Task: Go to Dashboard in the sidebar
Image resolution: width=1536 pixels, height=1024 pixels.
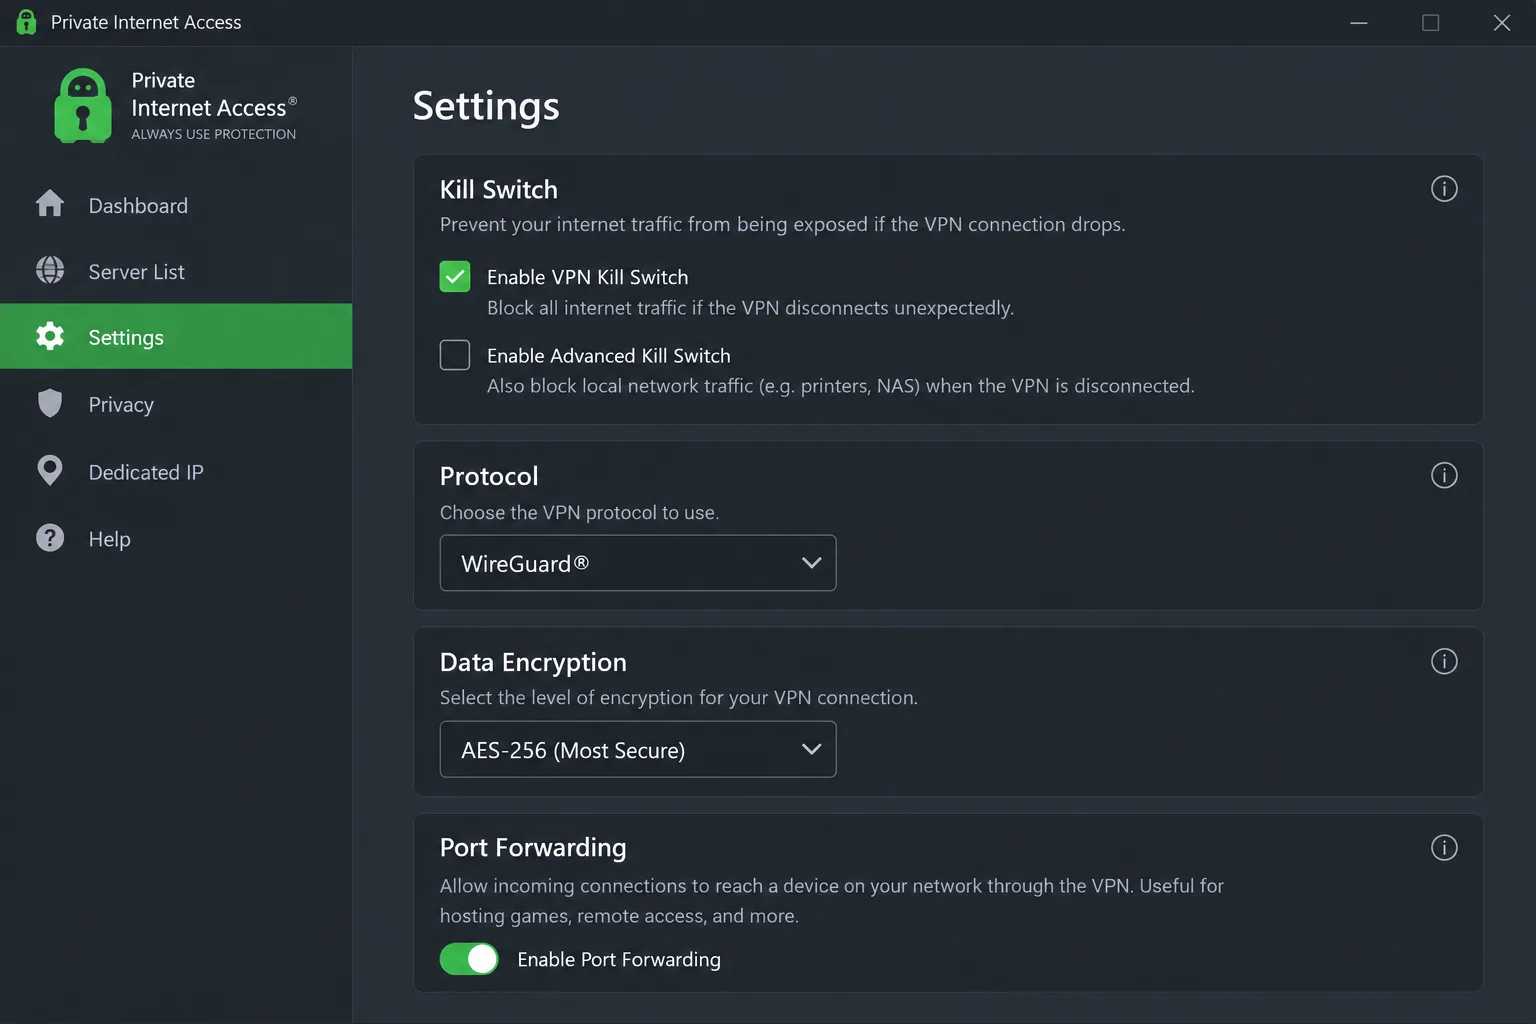Action: point(176,205)
